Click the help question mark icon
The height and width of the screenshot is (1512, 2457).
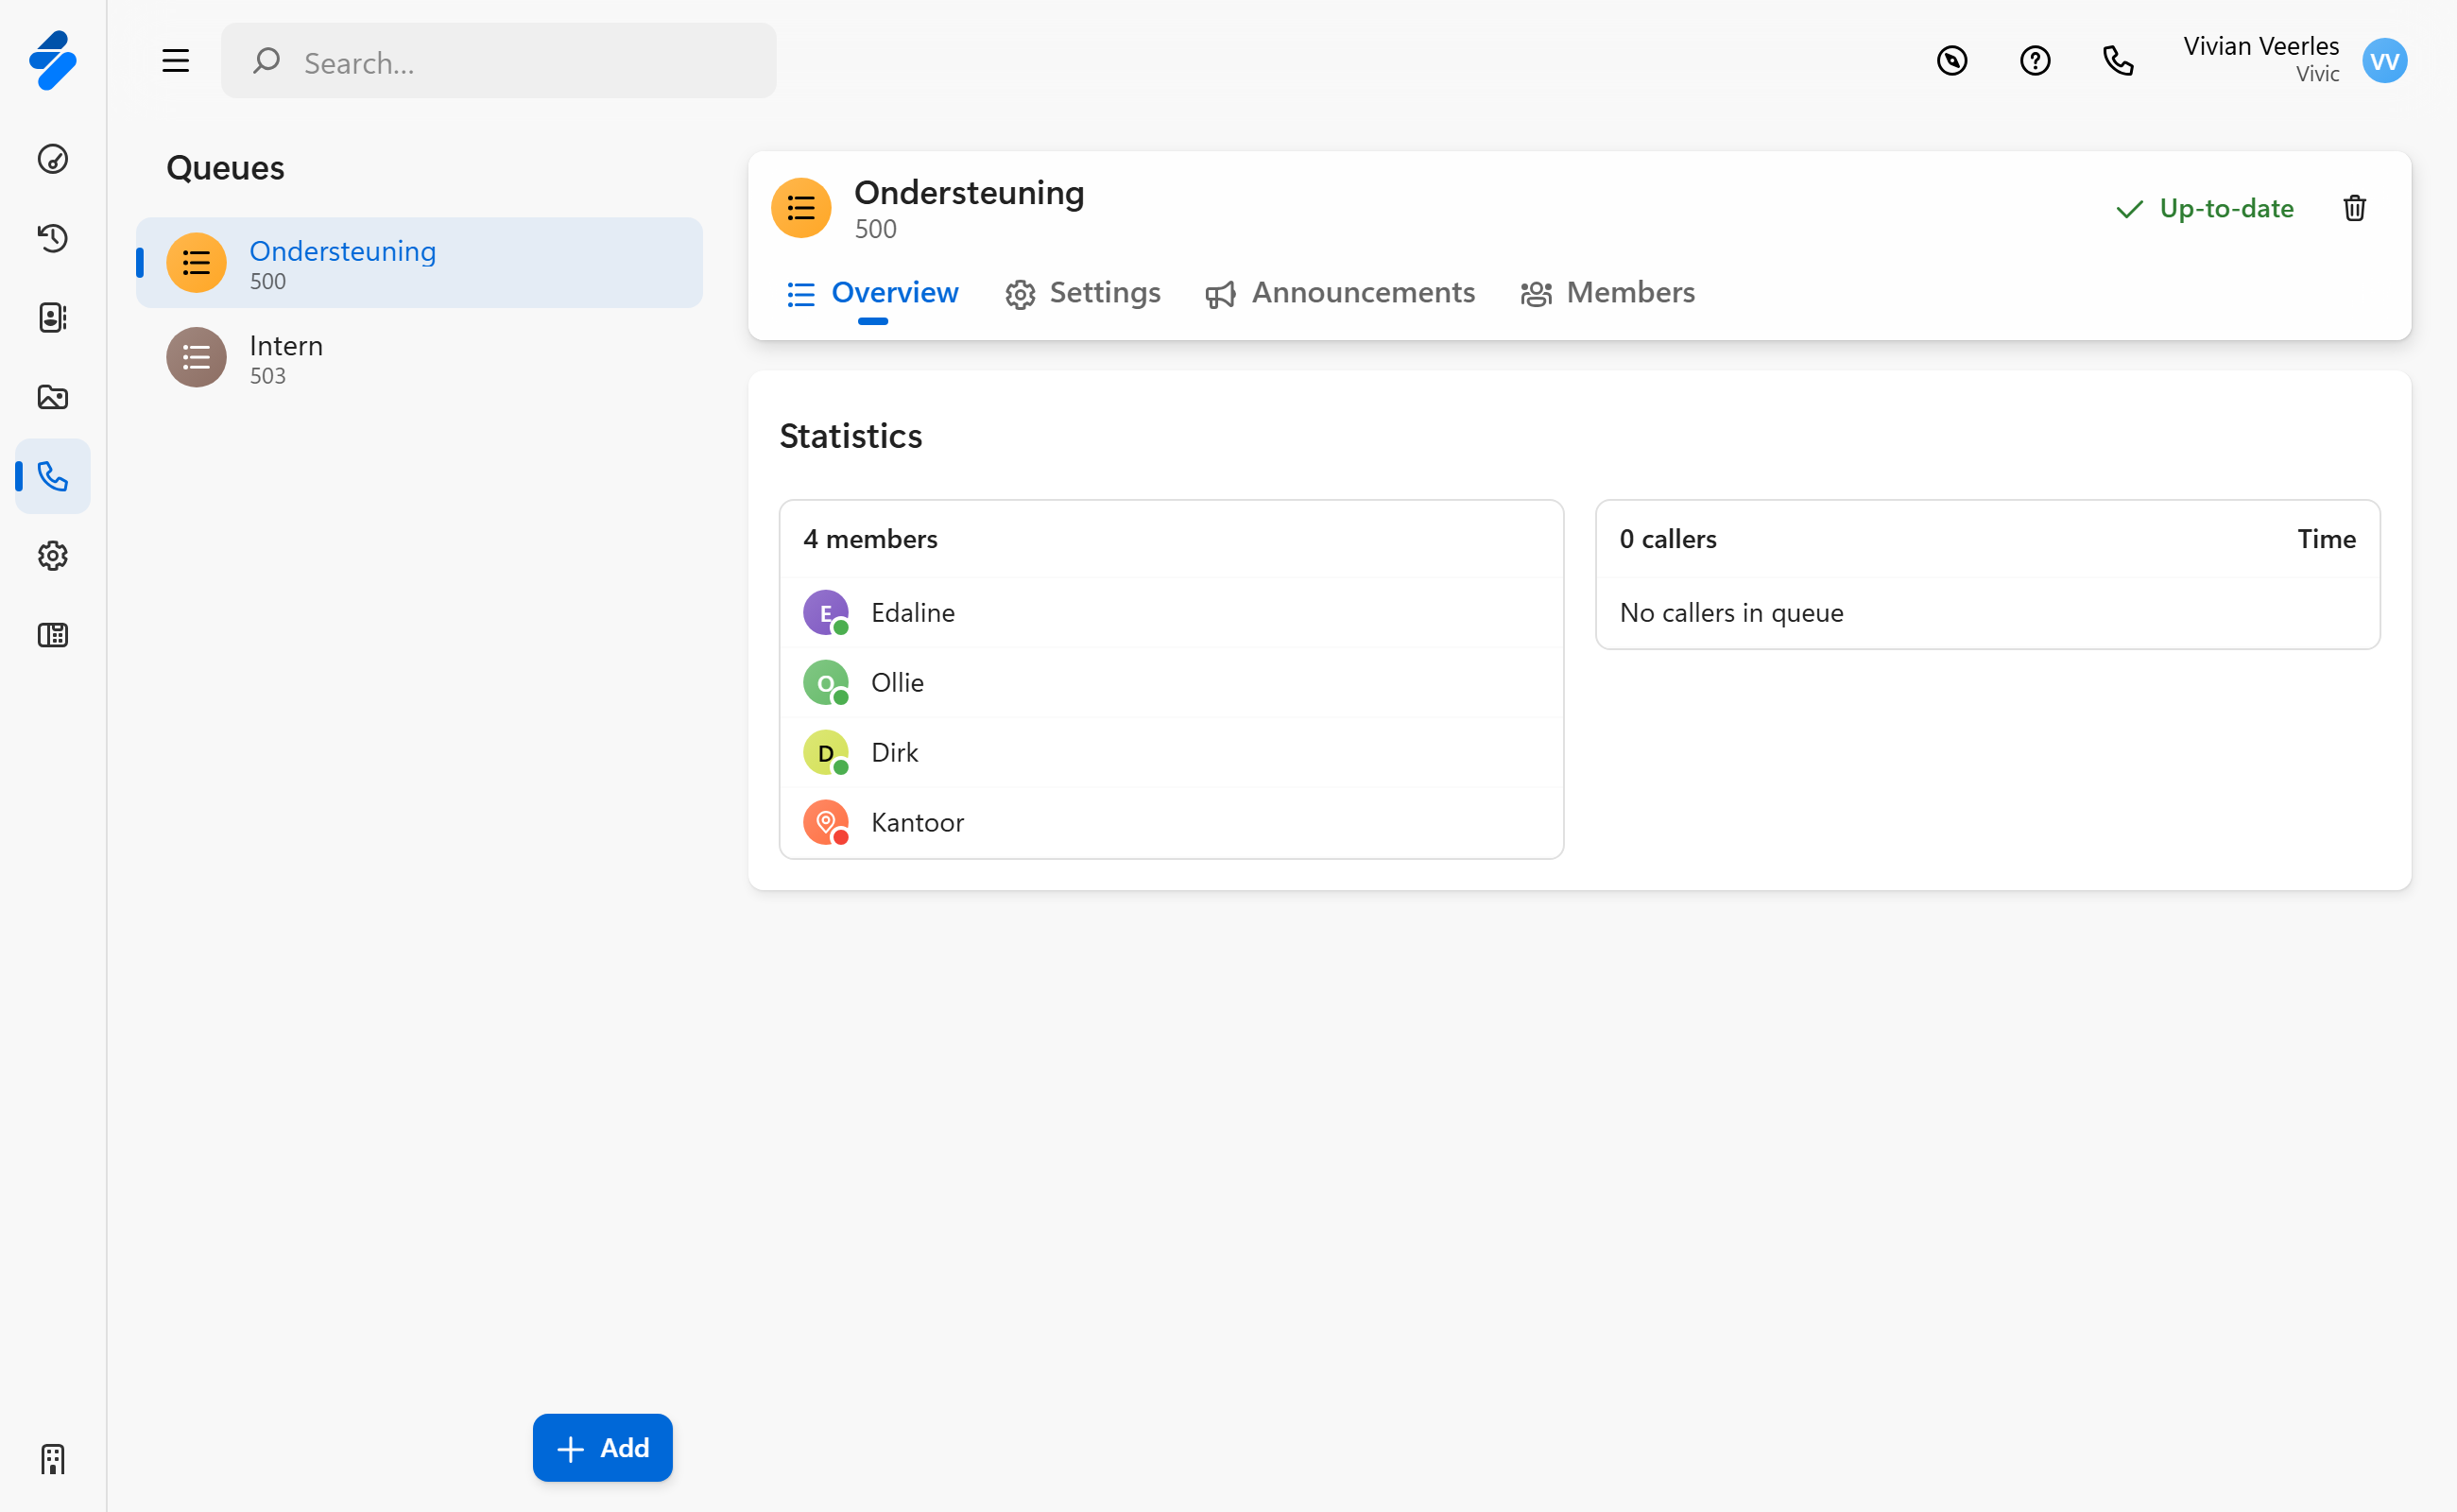tap(2034, 61)
